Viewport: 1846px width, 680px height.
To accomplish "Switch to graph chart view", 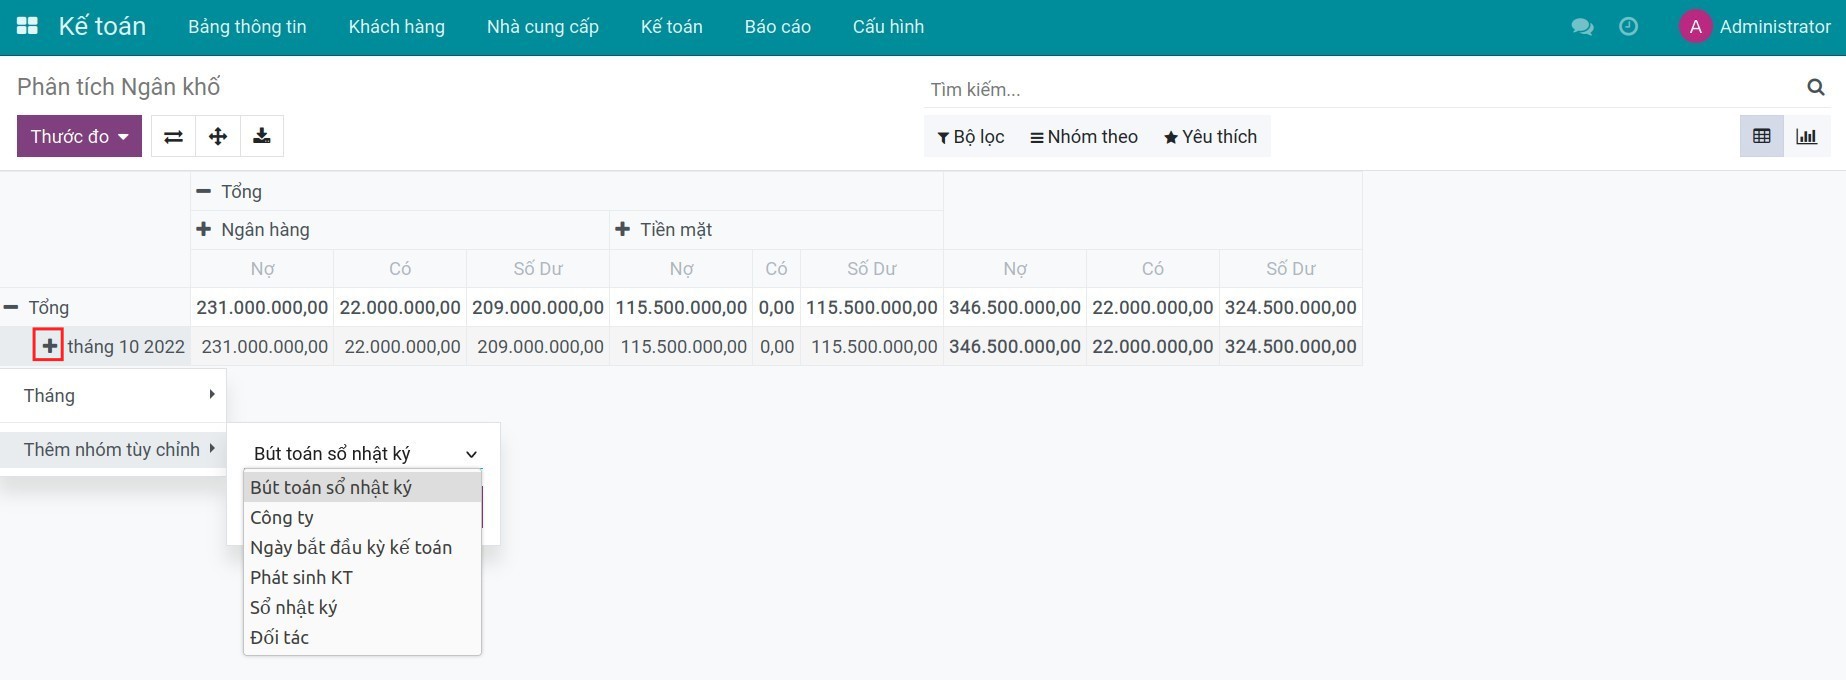I will click(1806, 136).
